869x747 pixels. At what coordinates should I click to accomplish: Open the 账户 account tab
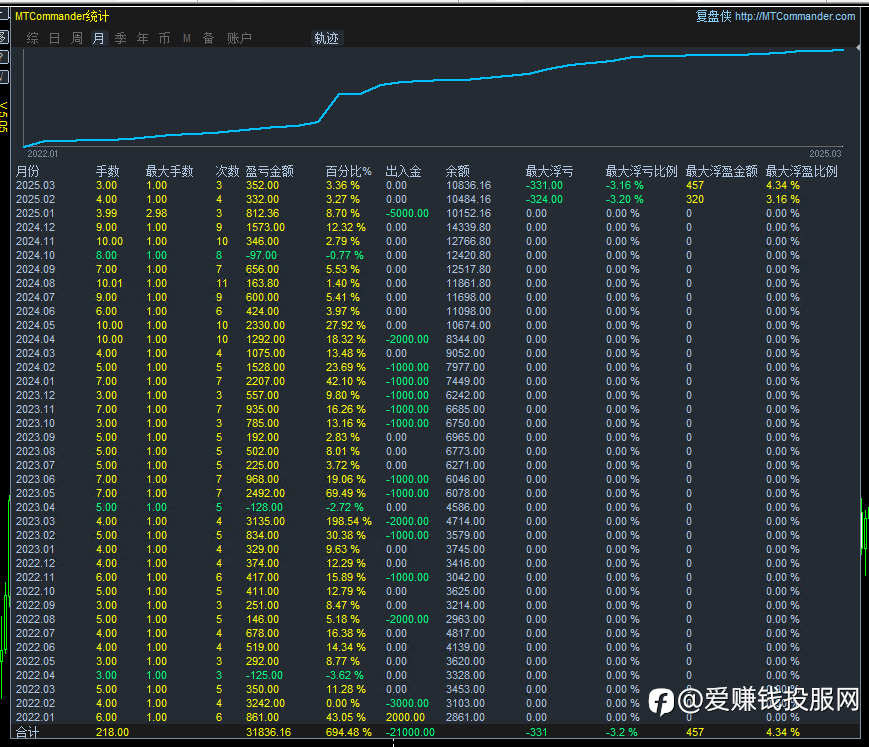[239, 38]
